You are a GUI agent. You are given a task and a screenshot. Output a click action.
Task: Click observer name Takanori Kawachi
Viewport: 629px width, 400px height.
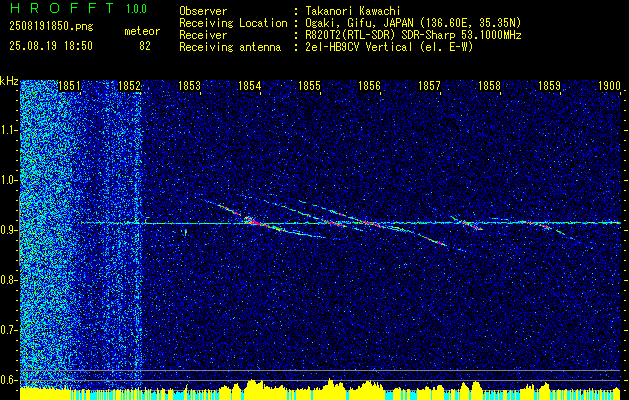(x=352, y=11)
